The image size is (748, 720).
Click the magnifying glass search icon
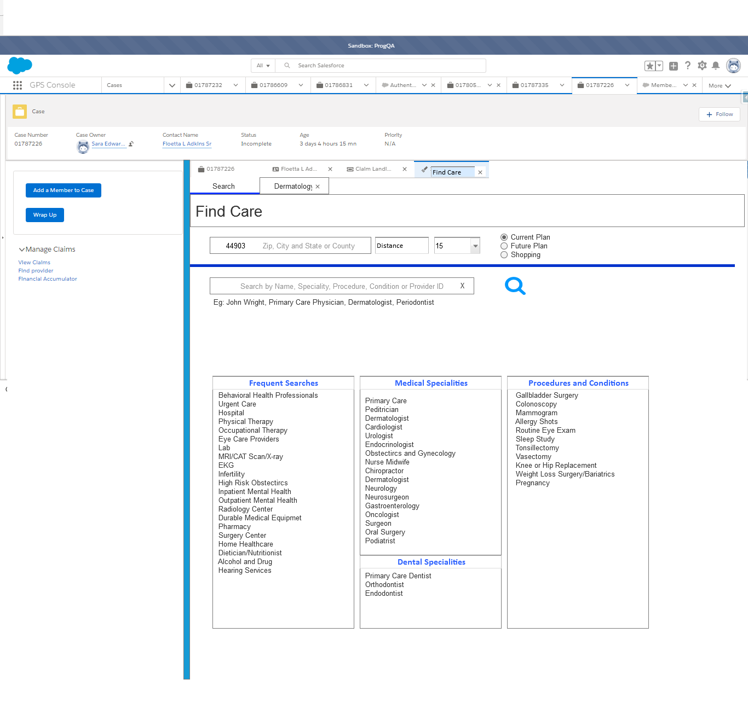[x=515, y=286]
